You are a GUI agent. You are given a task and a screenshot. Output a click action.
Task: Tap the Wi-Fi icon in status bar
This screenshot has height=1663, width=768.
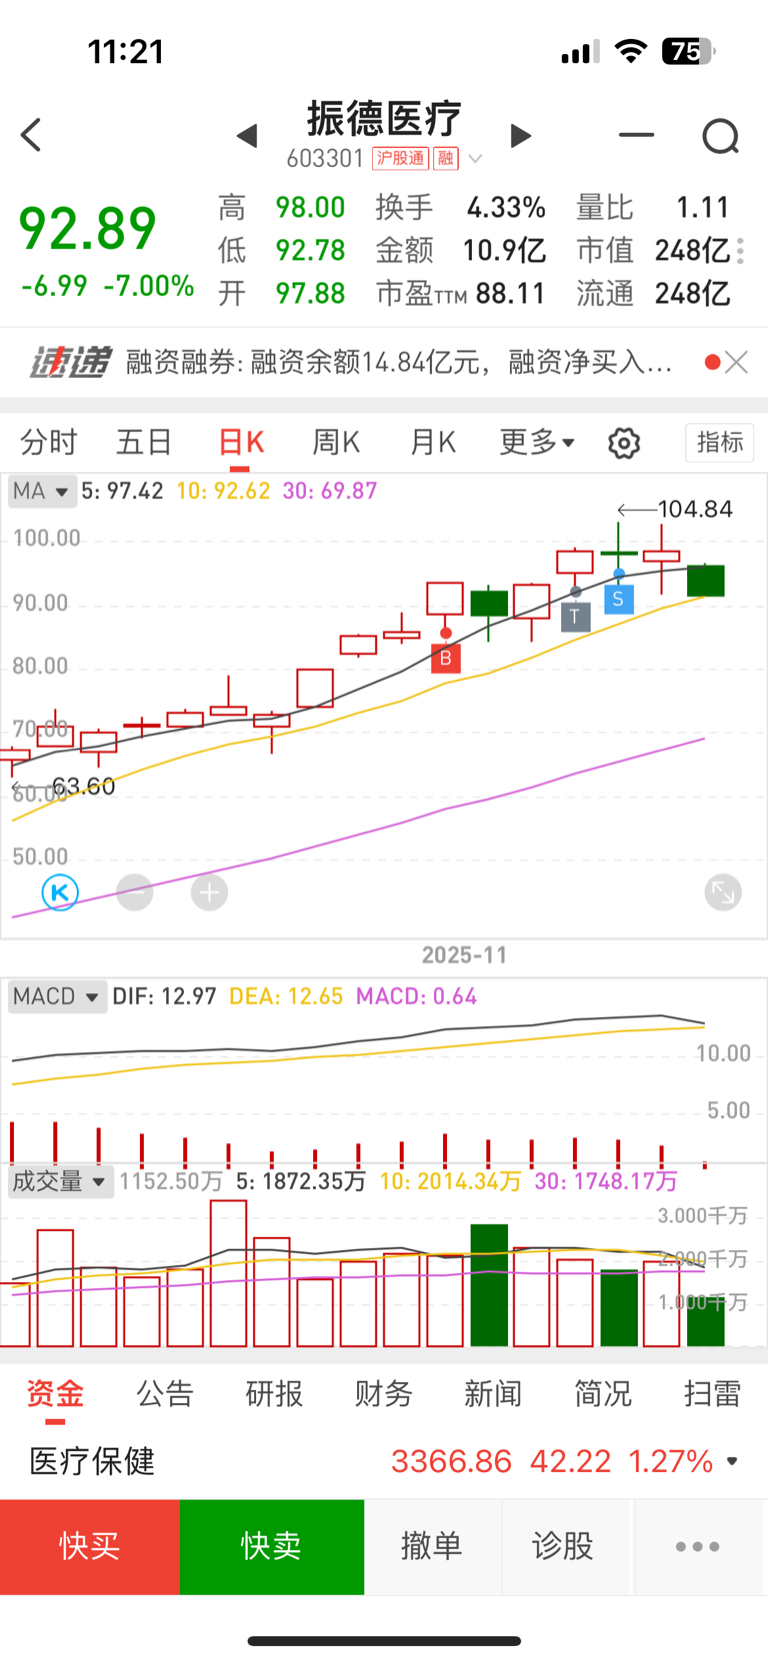point(630,51)
